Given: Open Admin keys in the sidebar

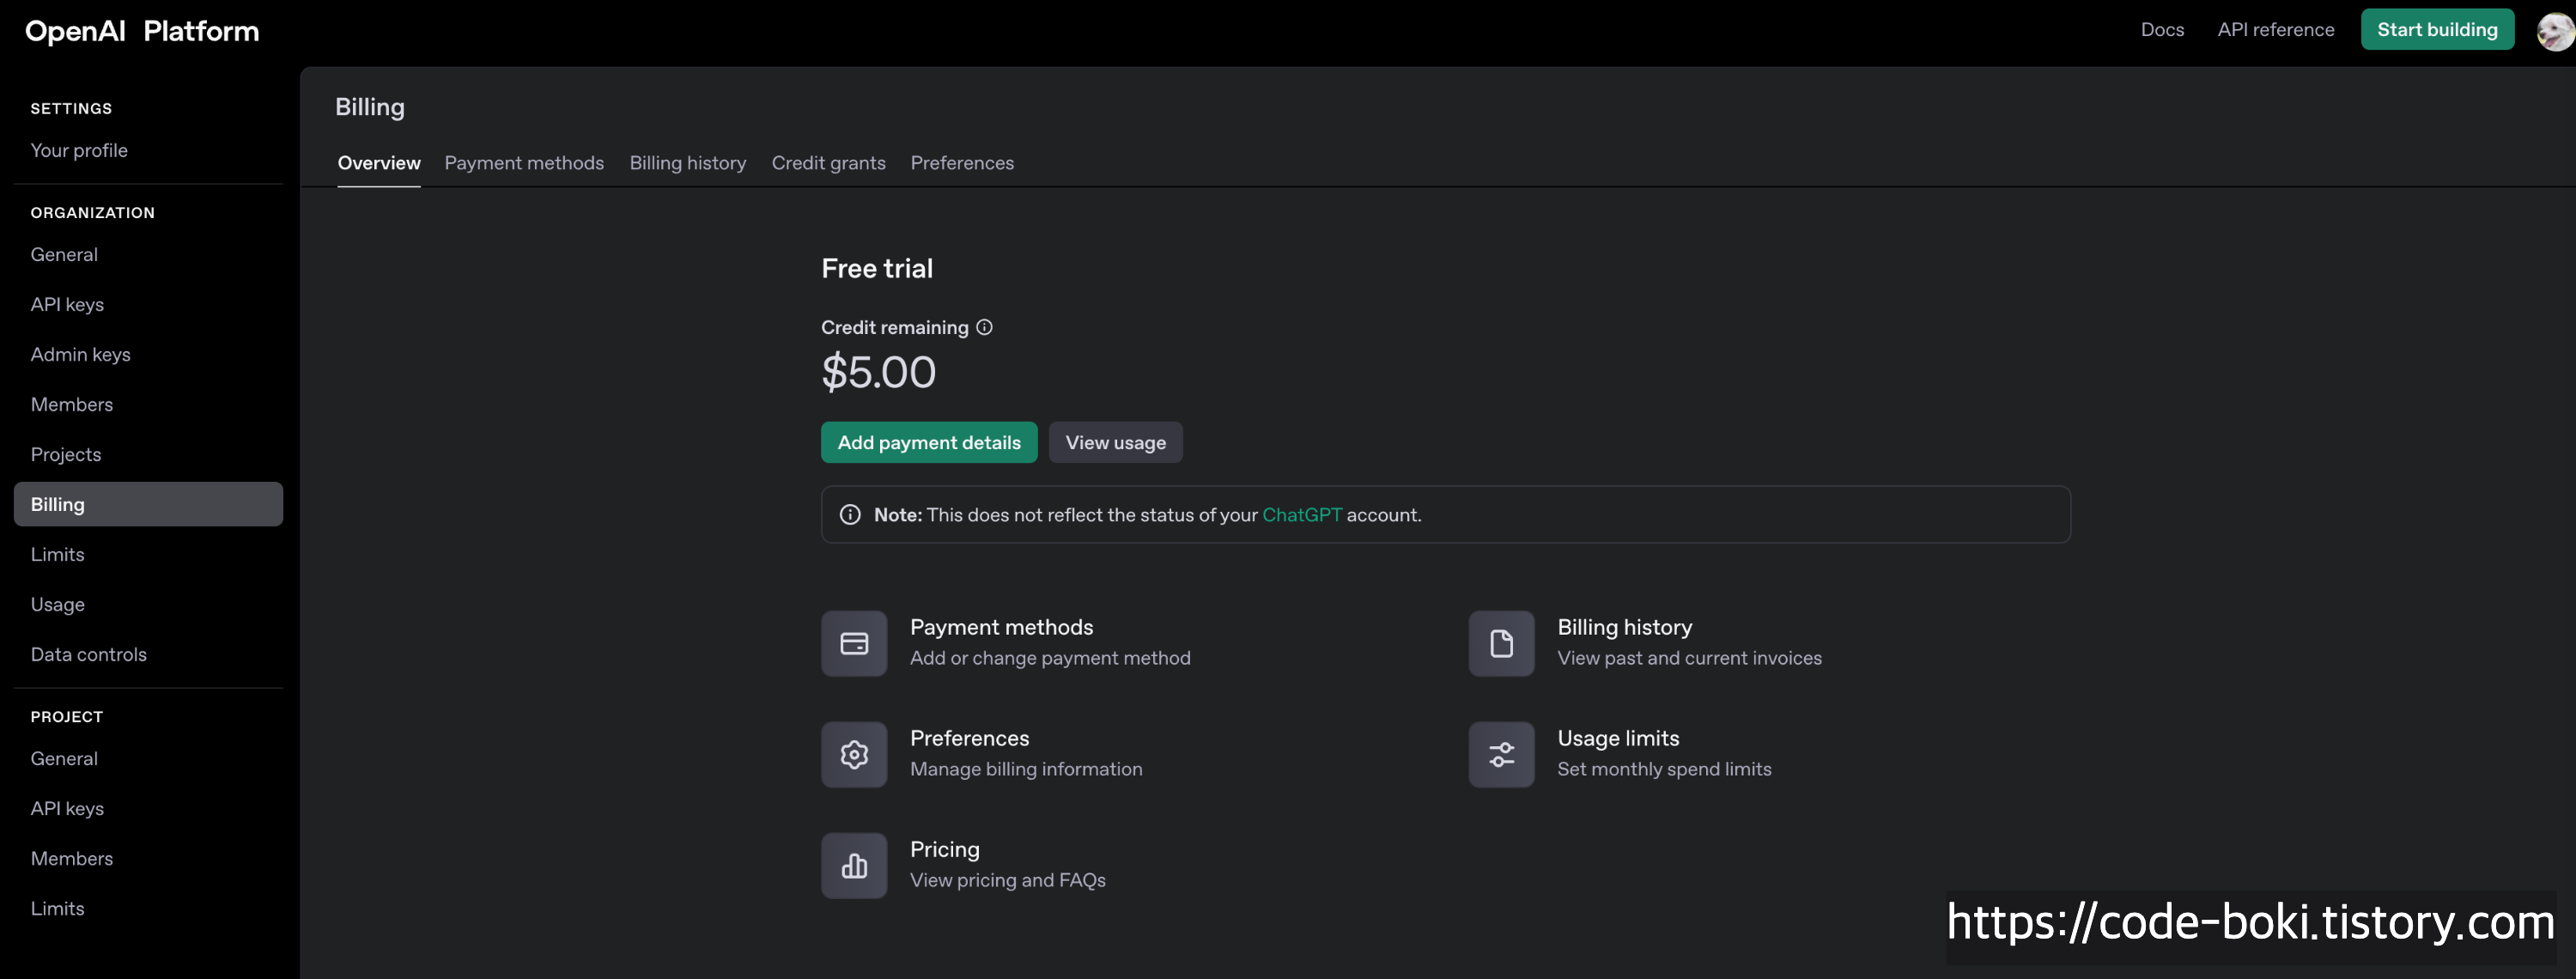Looking at the screenshot, I should click(x=80, y=354).
